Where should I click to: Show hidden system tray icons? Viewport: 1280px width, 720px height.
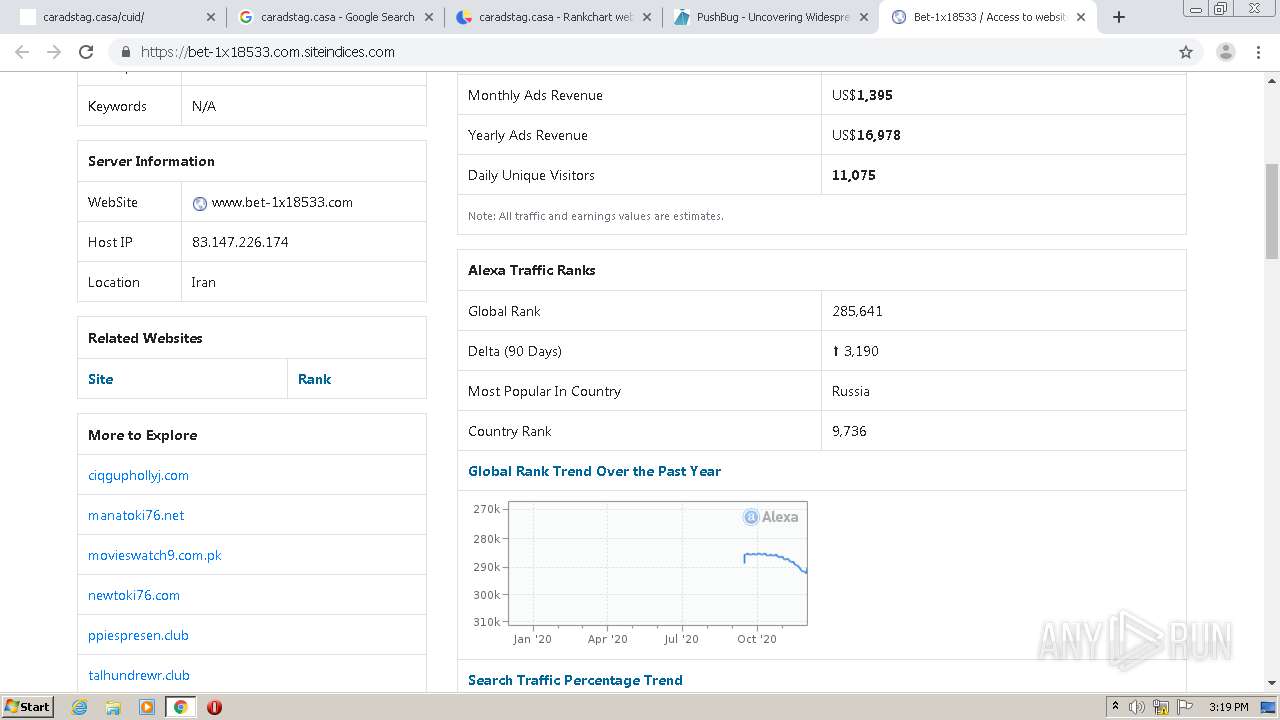coord(1115,707)
